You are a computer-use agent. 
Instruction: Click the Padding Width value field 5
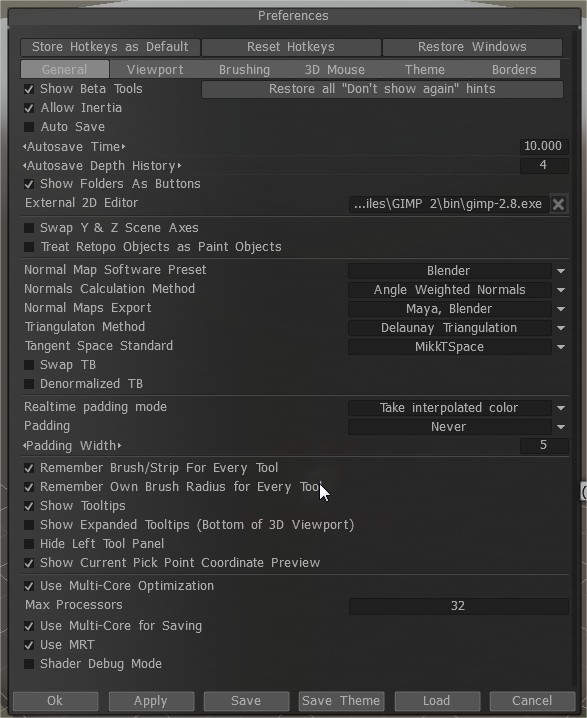tap(544, 445)
